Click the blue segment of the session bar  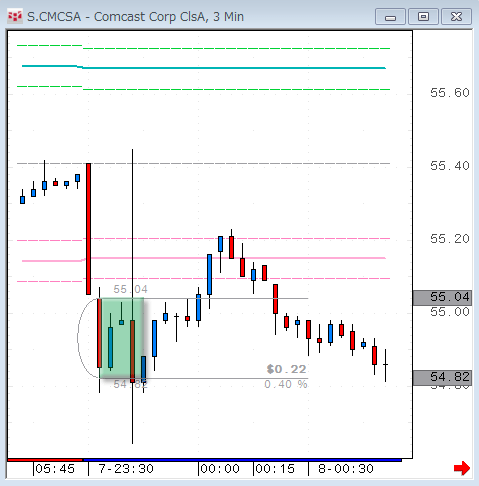pos(242,460)
